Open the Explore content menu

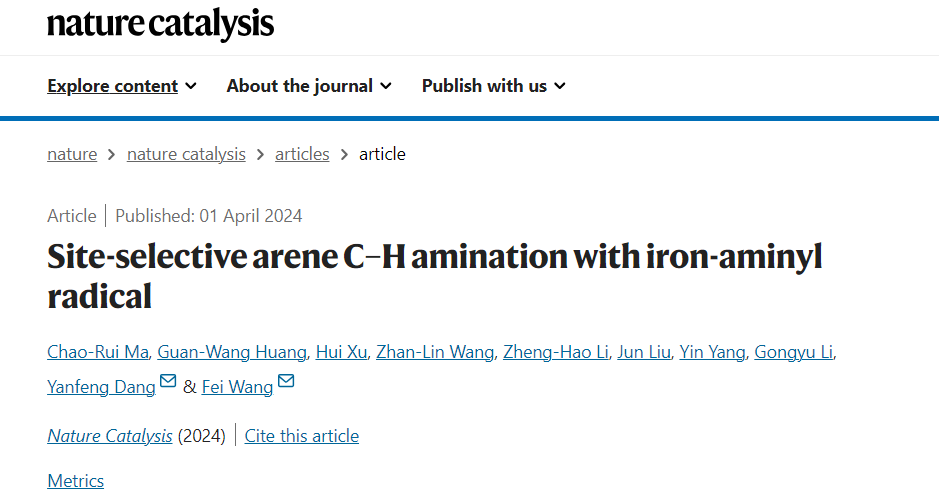coord(122,86)
